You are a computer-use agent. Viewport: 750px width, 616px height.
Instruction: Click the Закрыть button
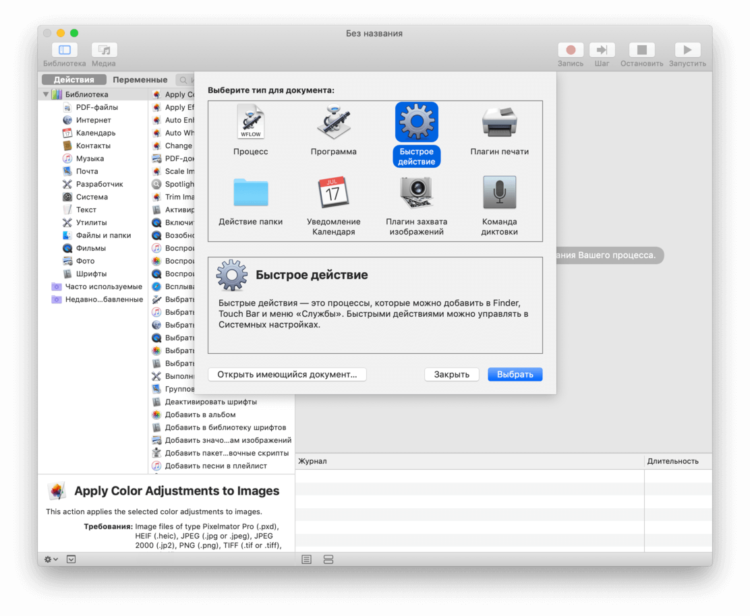pos(452,374)
